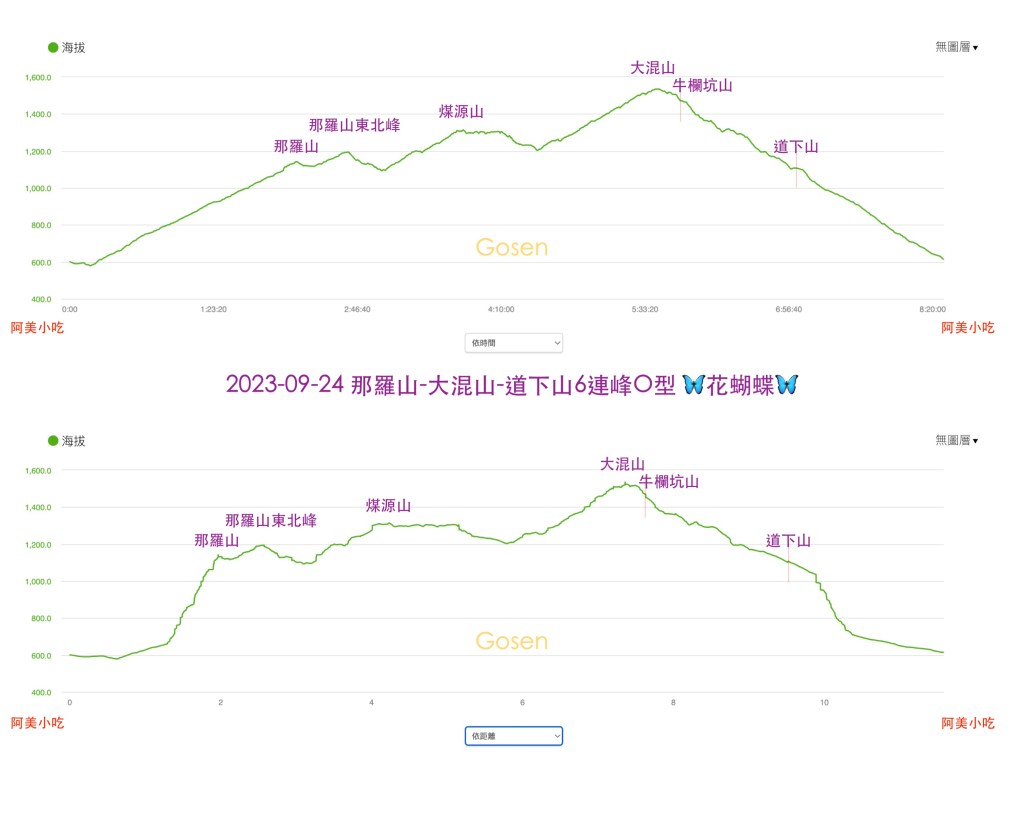
Task: Select the 大混山 peak label on distance chart
Action: (x=622, y=464)
